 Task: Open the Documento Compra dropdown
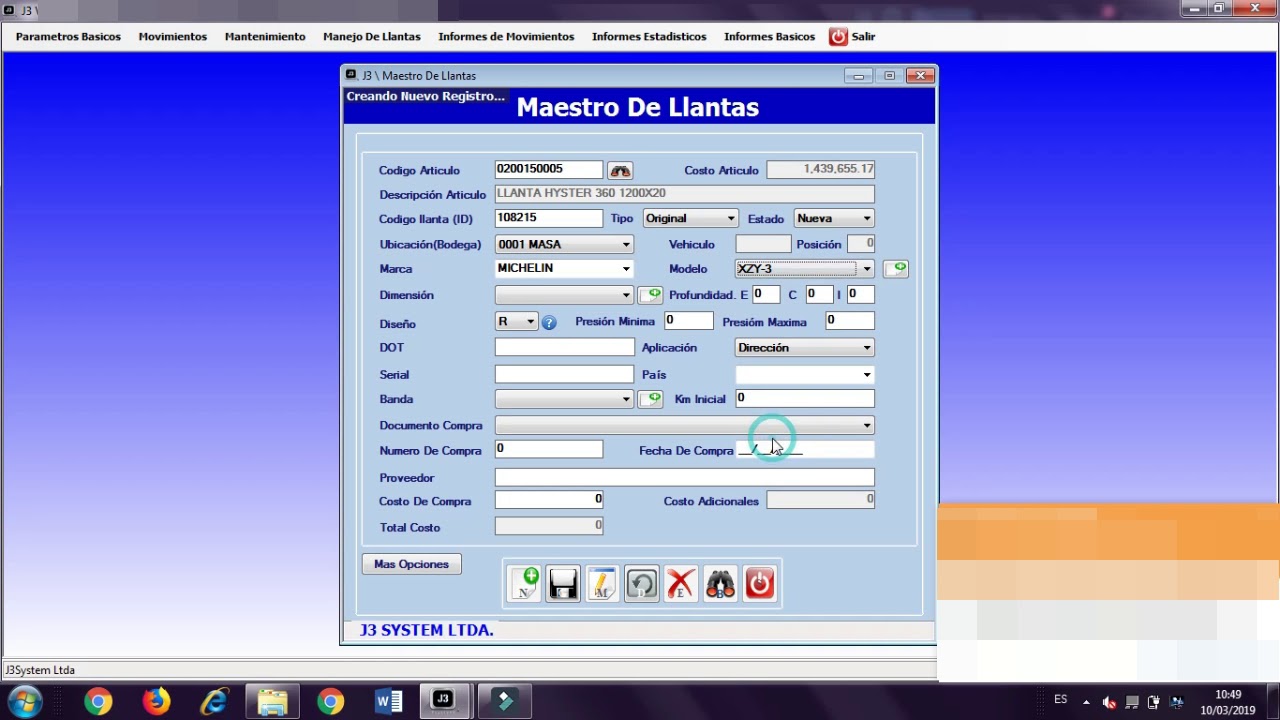[867, 426]
